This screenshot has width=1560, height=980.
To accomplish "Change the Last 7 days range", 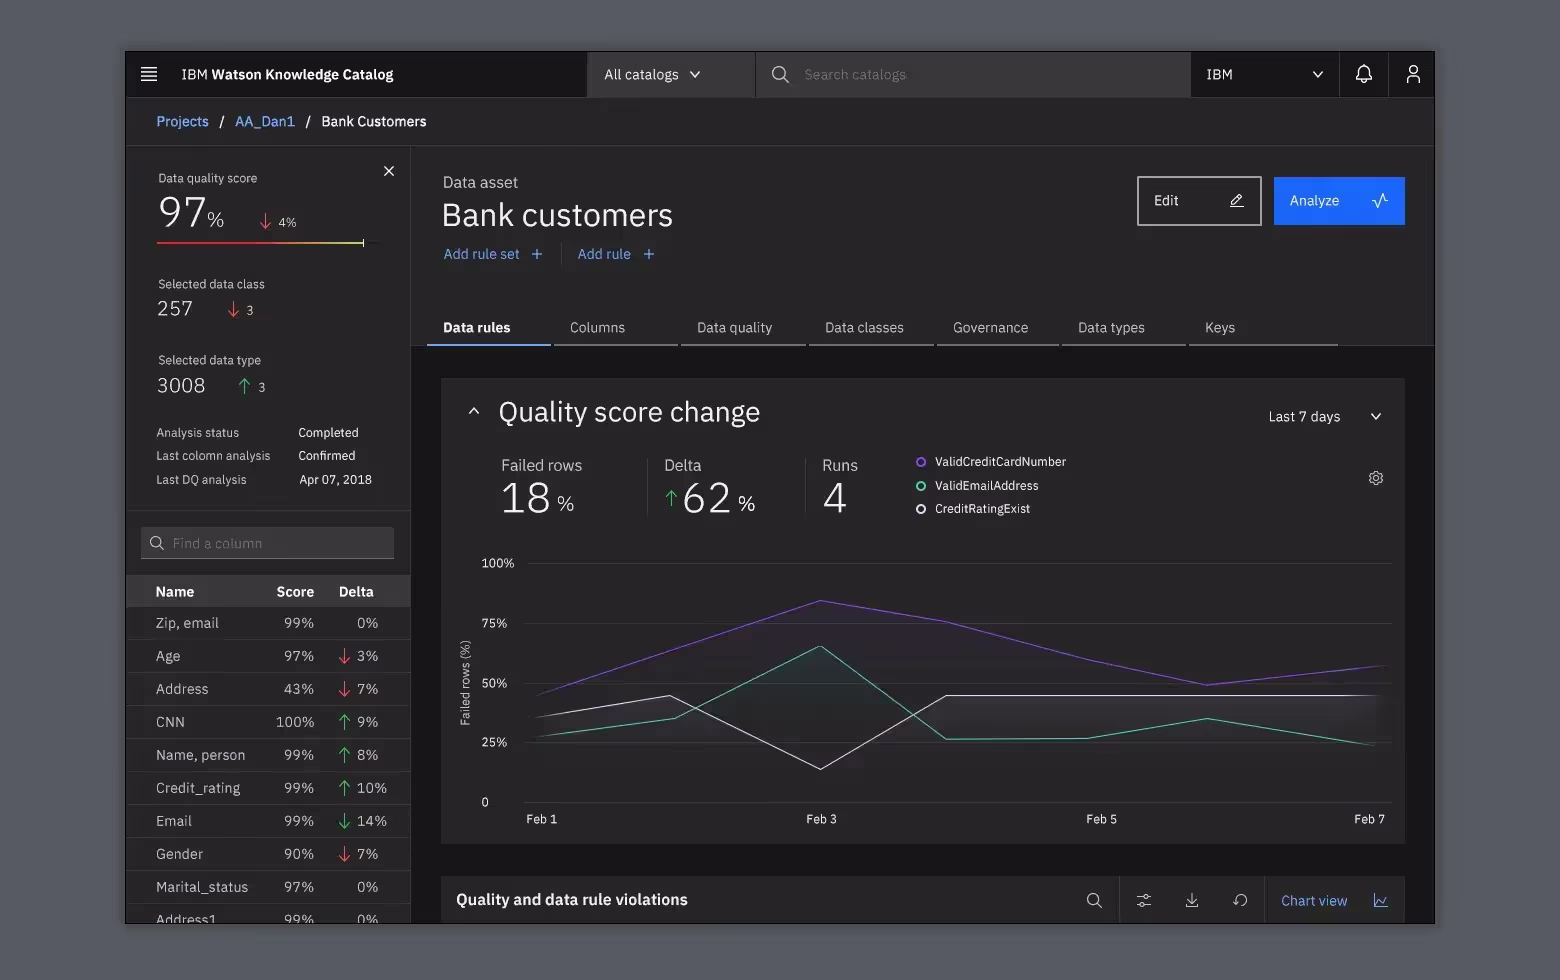I will 1324,417.
